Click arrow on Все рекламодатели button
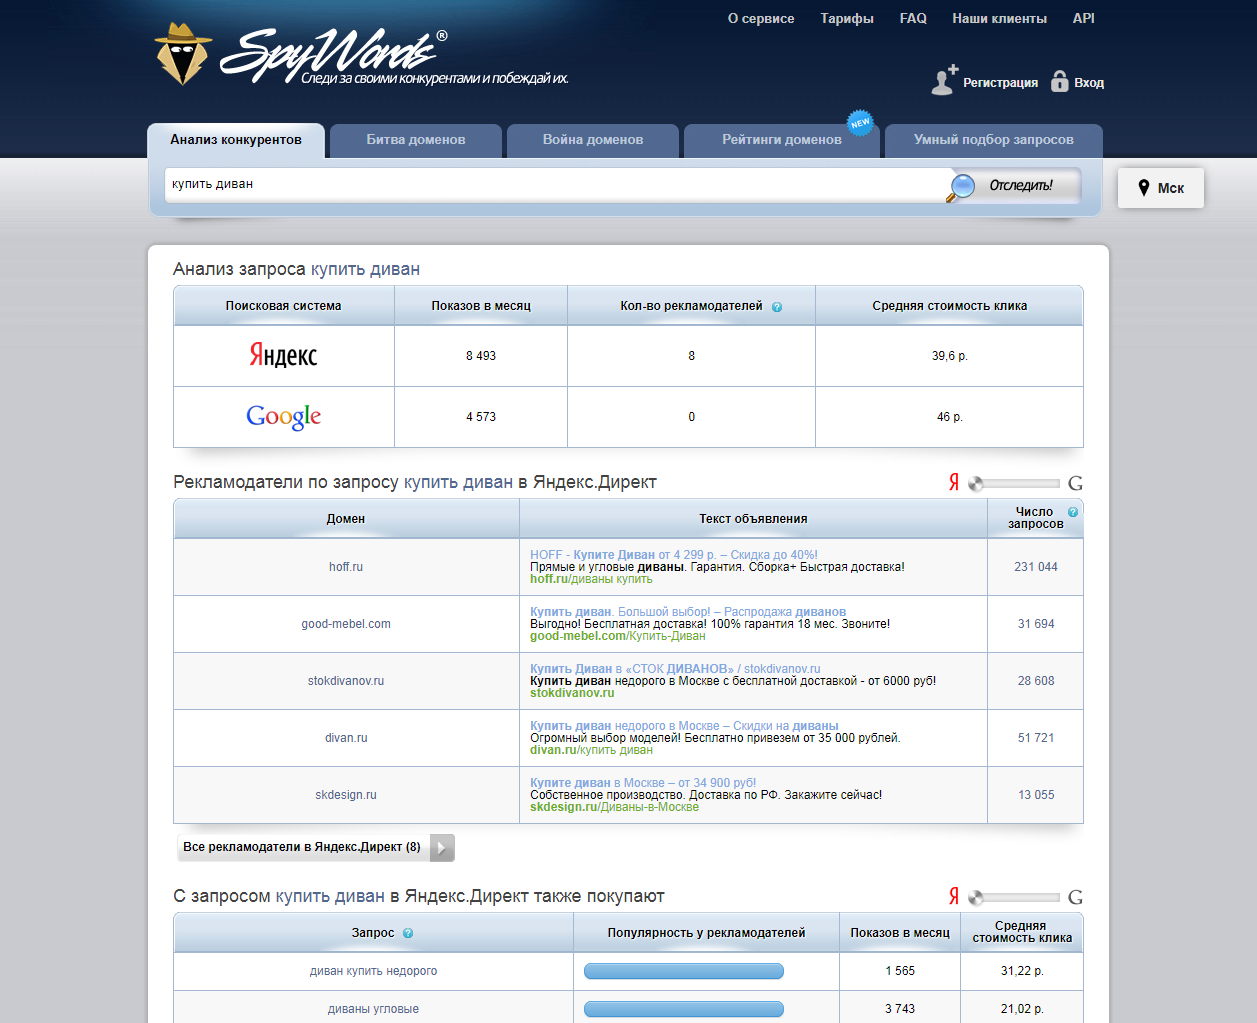The height and width of the screenshot is (1023, 1257). pos(442,847)
